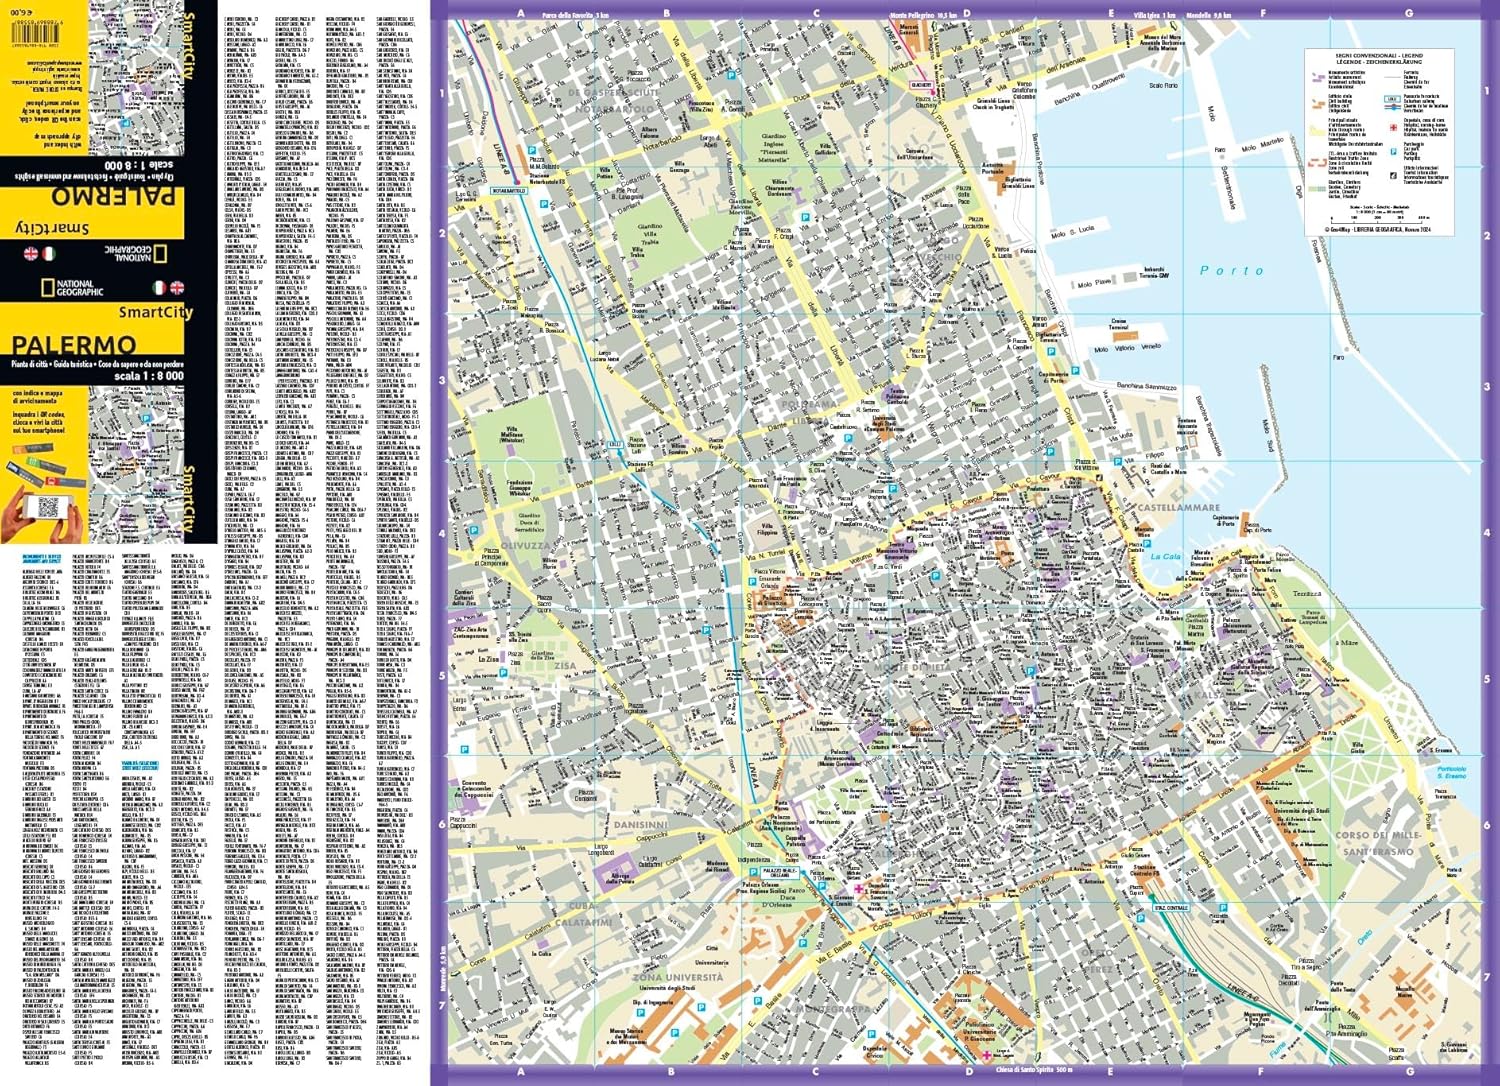Click the red hospital cross in legend

pyautogui.click(x=1394, y=127)
